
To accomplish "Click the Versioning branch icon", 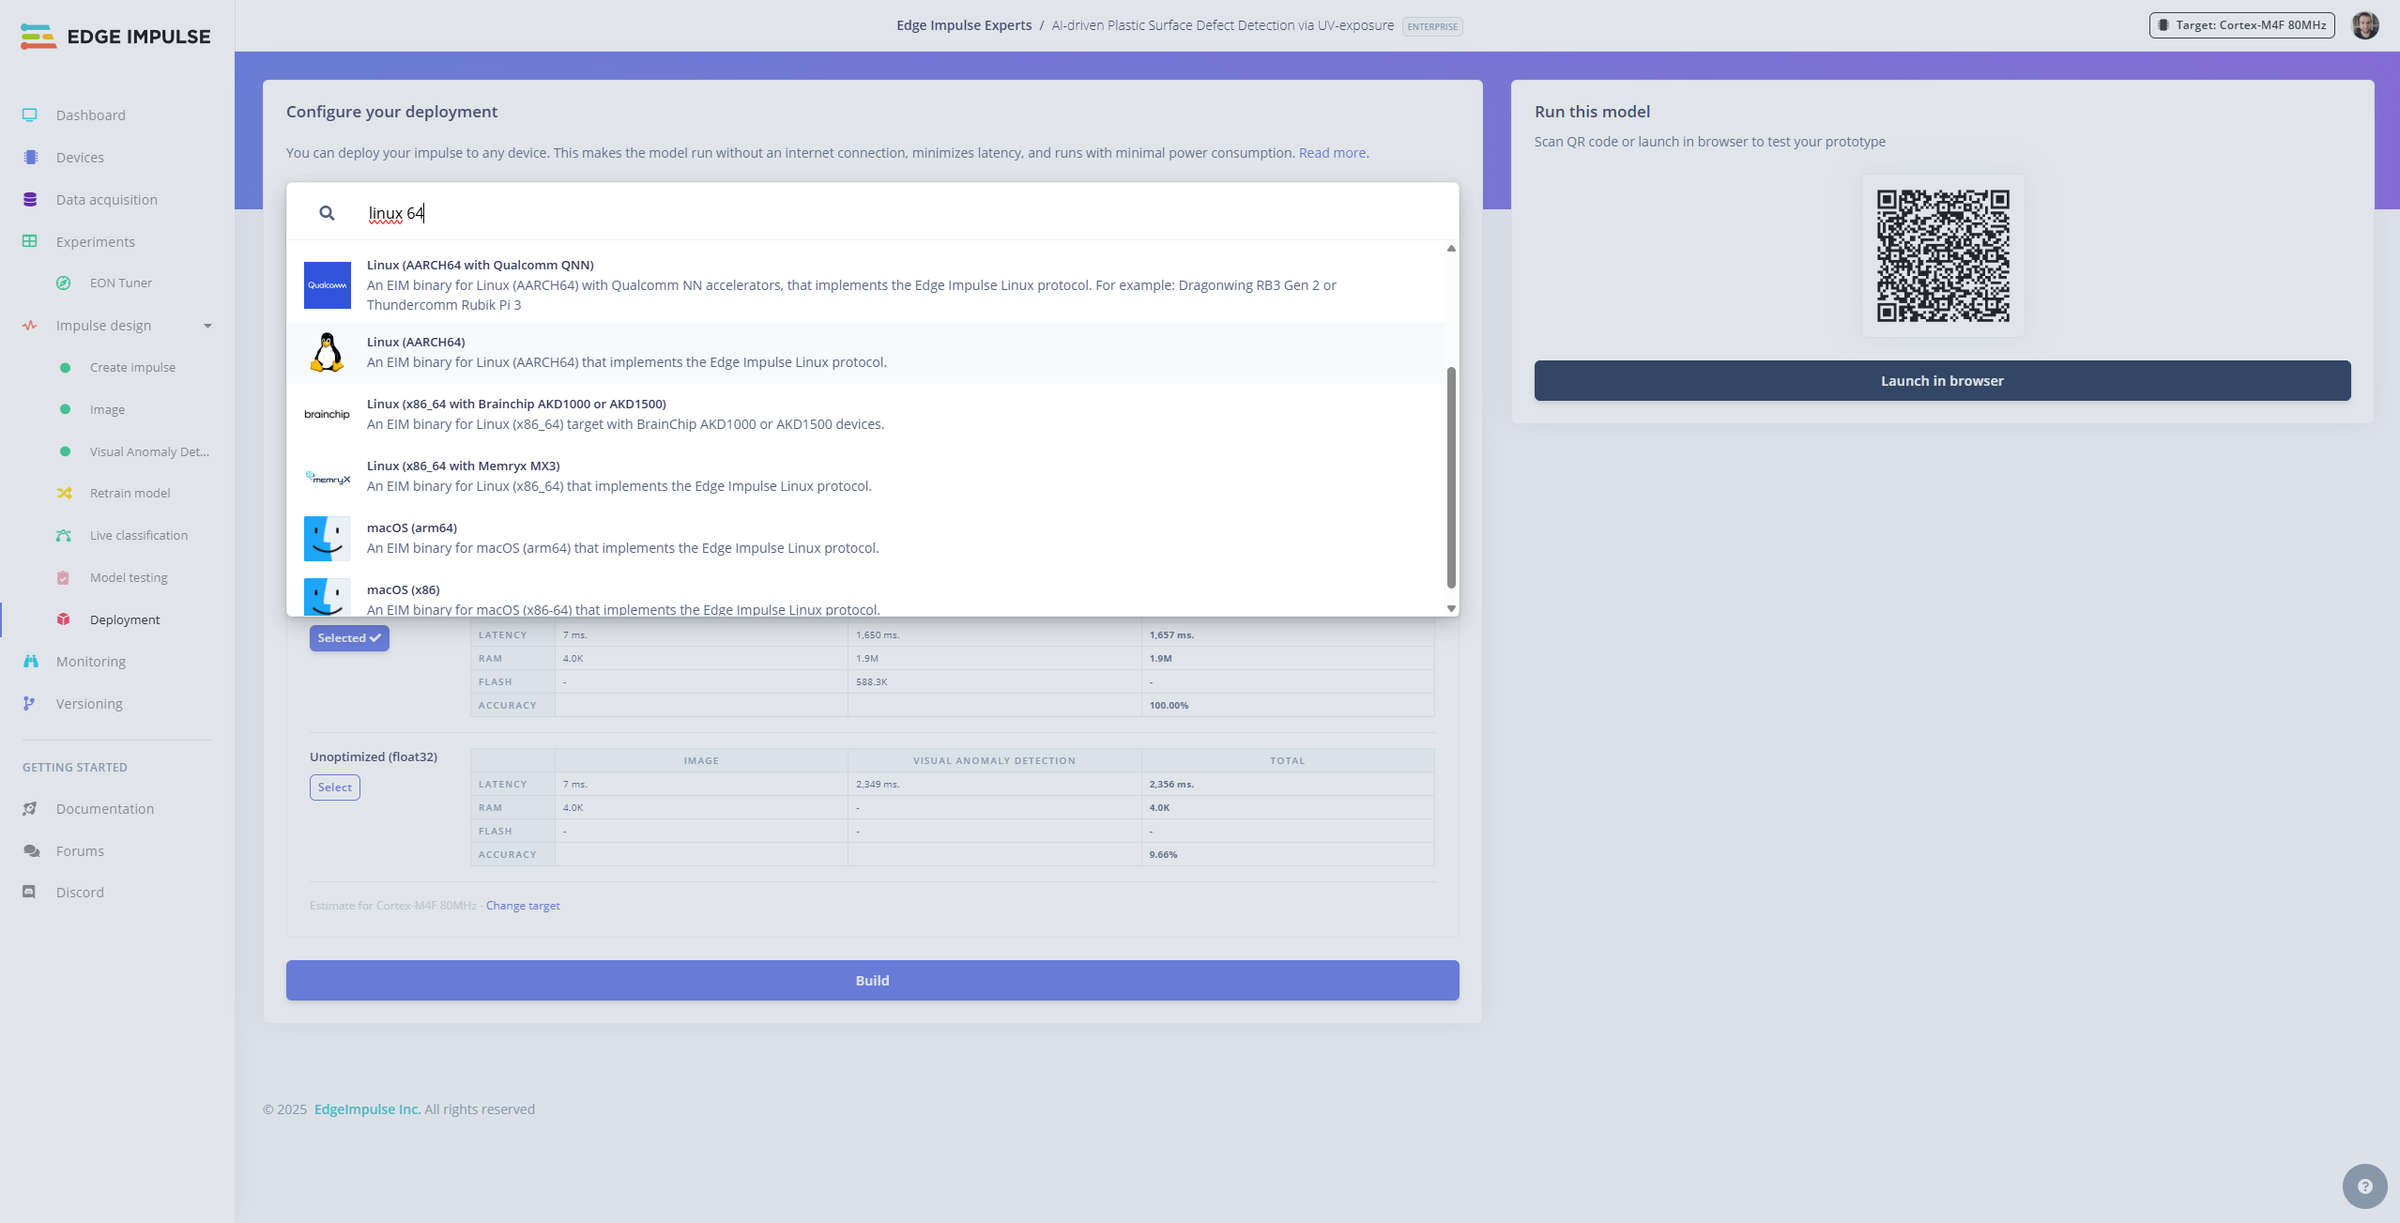I will 30,703.
